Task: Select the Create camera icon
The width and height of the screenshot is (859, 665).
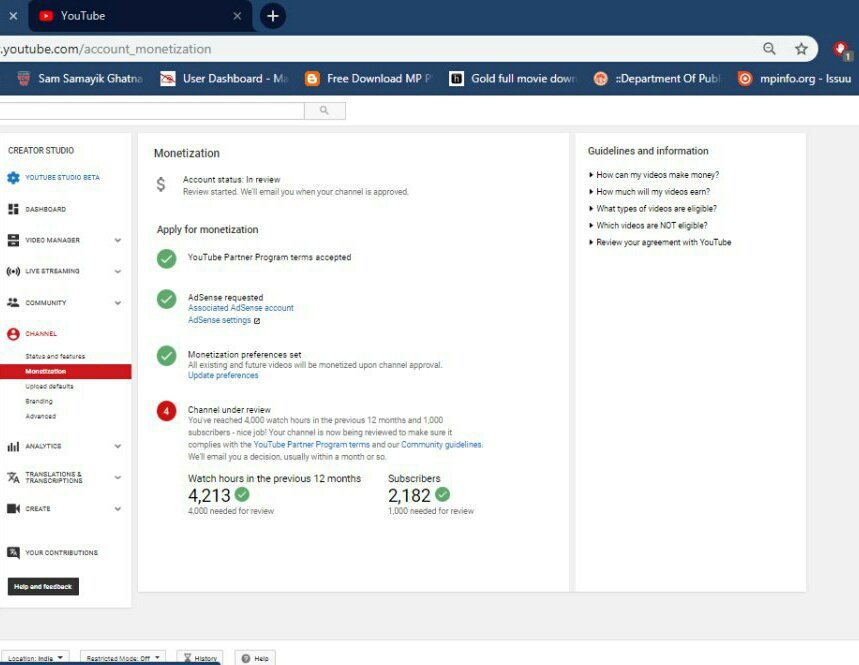Action: point(13,508)
